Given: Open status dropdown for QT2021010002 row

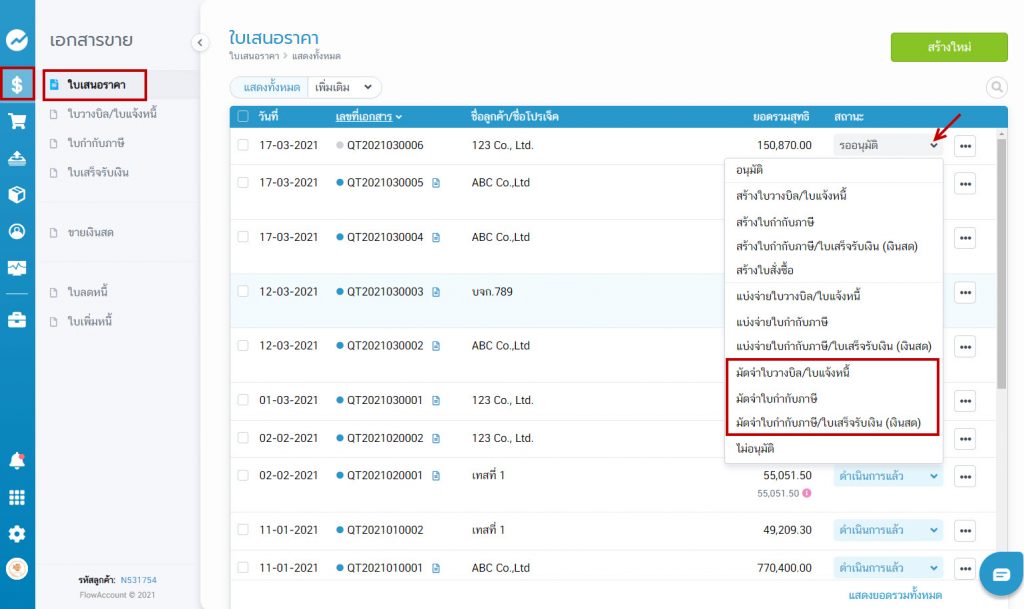Looking at the screenshot, I should pos(887,530).
